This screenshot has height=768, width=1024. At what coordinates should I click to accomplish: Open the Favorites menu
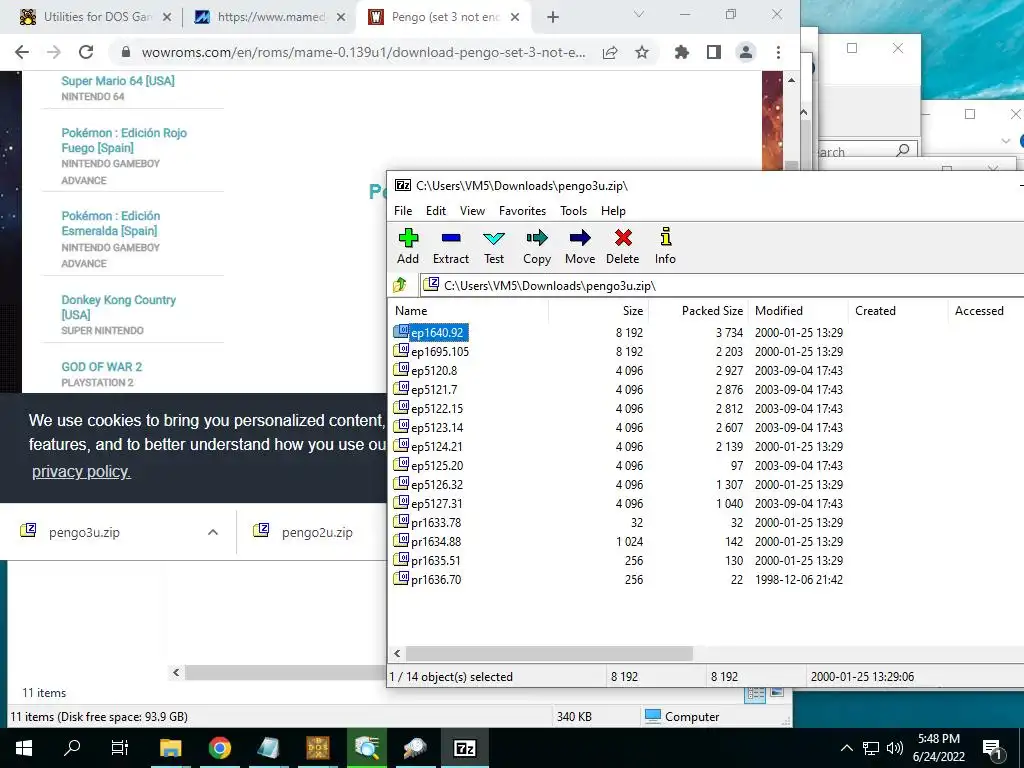point(522,210)
